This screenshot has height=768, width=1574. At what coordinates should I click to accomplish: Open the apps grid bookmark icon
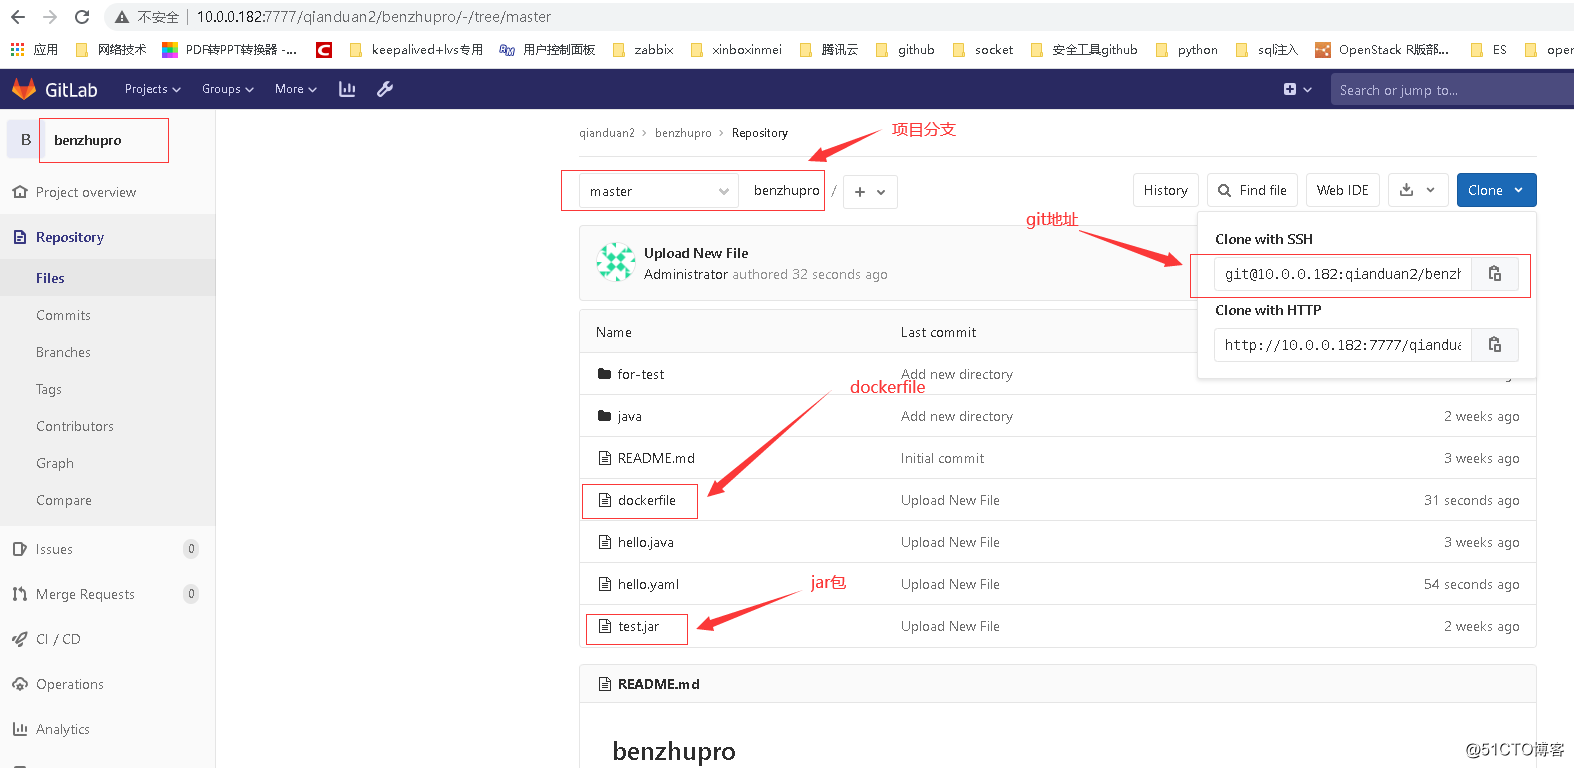17,49
